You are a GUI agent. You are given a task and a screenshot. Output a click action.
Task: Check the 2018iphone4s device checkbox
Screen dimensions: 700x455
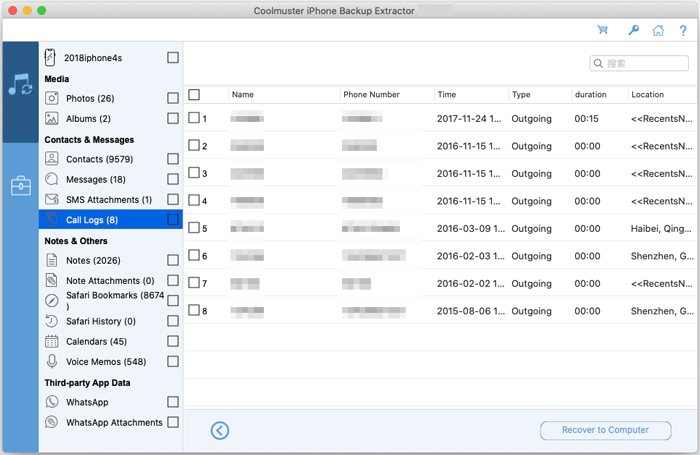(173, 58)
